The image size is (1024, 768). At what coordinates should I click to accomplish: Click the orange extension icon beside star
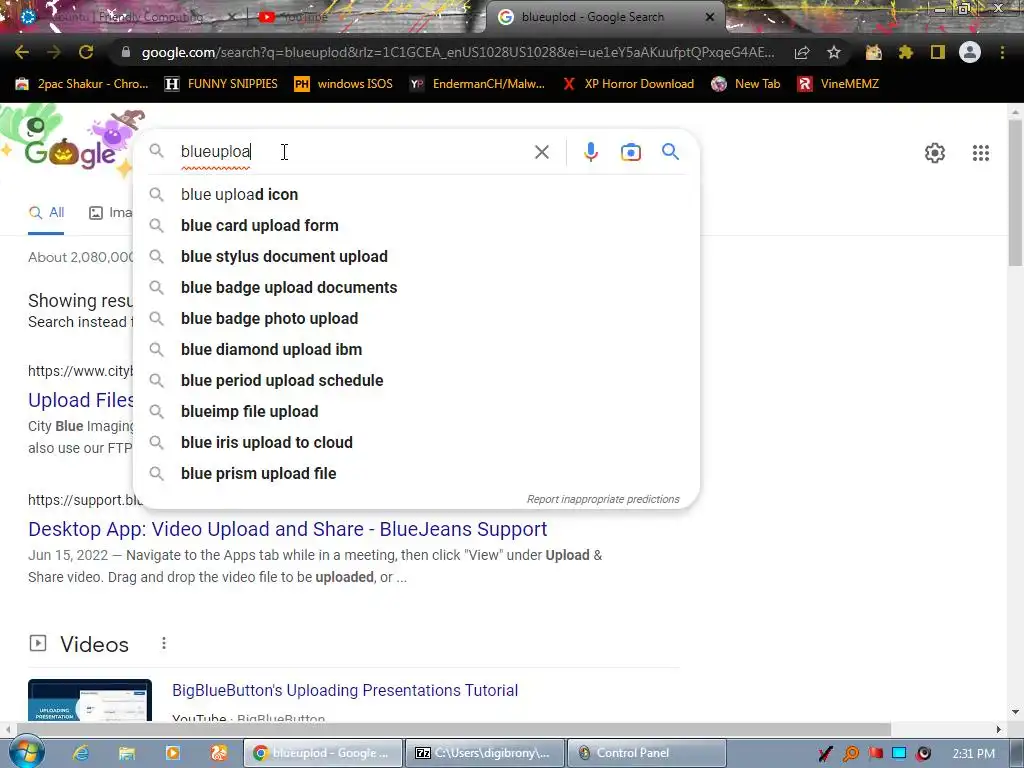pyautogui.click(x=873, y=52)
